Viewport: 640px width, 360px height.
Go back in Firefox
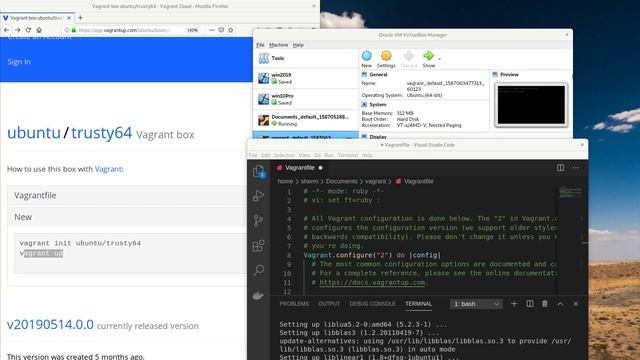coord(7,30)
